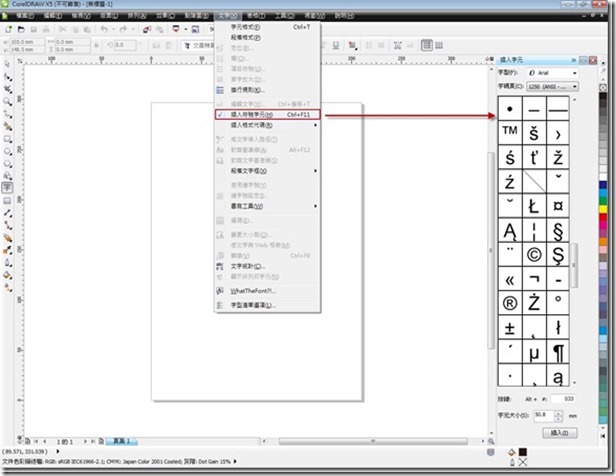Image resolution: width=616 pixels, height=476 pixels.
Task: Select the red swatch in color palette
Action: (603, 217)
